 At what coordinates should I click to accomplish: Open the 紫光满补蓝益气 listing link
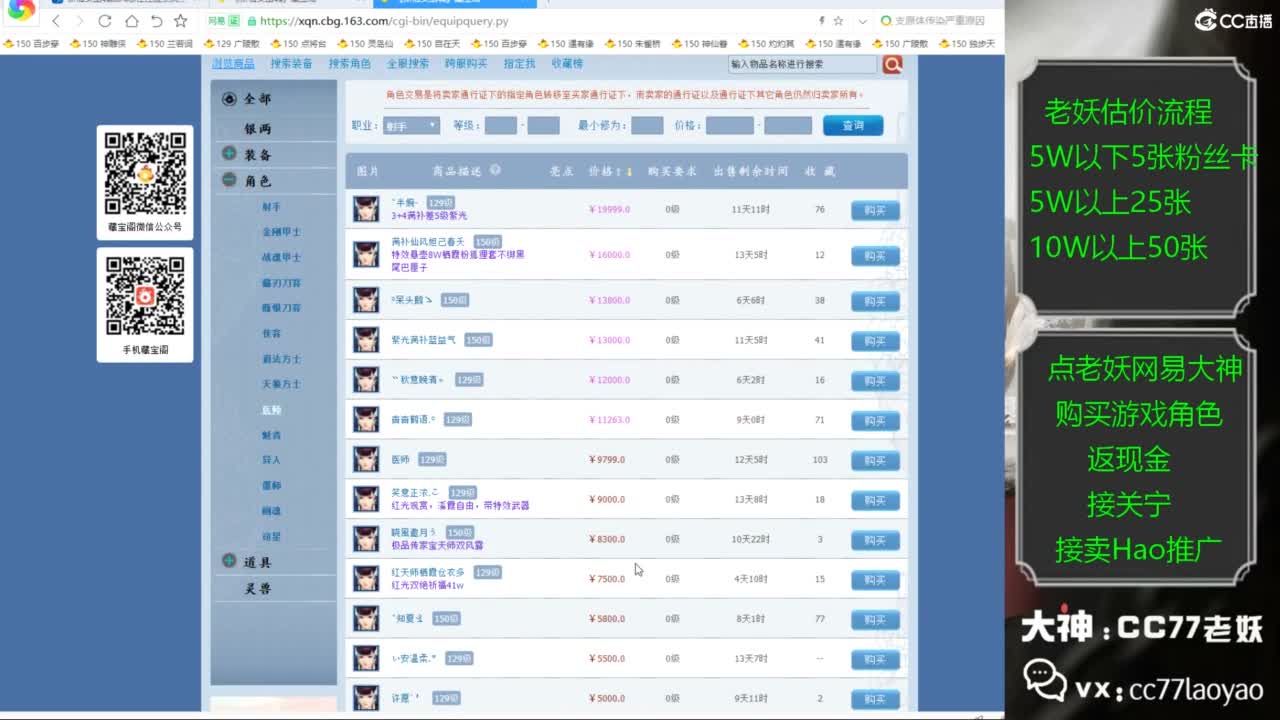coord(424,340)
